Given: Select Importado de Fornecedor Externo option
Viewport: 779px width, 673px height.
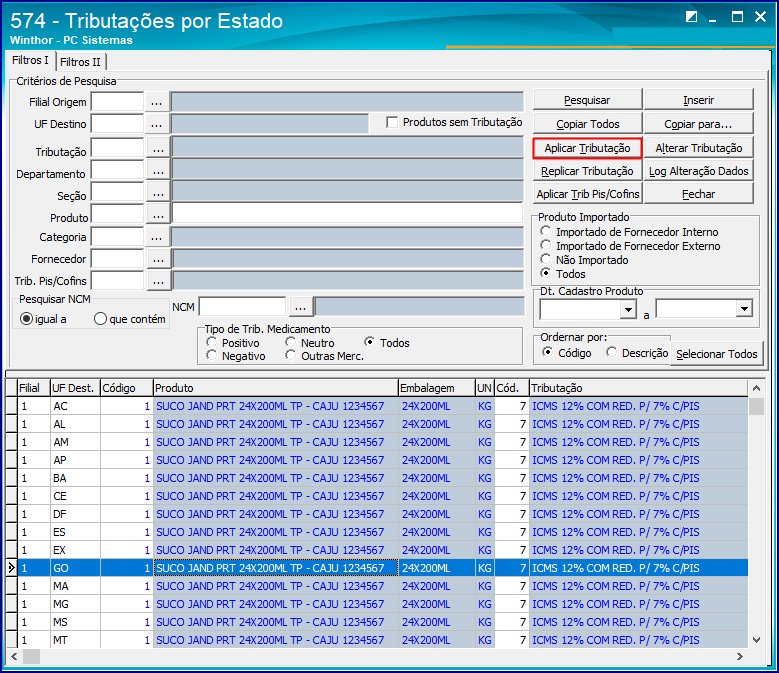Looking at the screenshot, I should tap(546, 245).
